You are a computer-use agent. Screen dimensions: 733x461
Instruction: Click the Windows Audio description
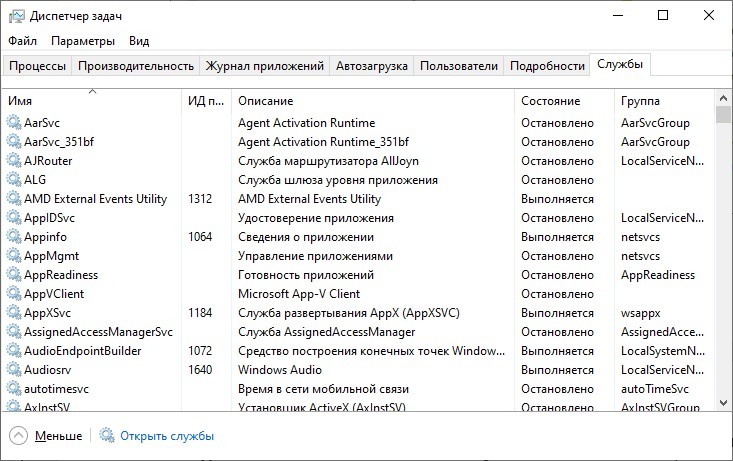click(x=280, y=370)
